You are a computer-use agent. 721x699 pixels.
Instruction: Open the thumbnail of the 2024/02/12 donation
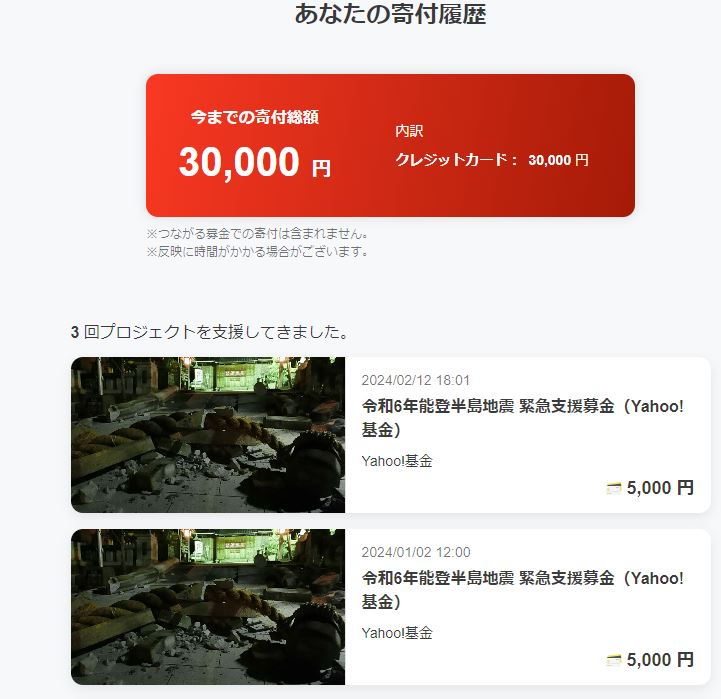(x=208, y=435)
